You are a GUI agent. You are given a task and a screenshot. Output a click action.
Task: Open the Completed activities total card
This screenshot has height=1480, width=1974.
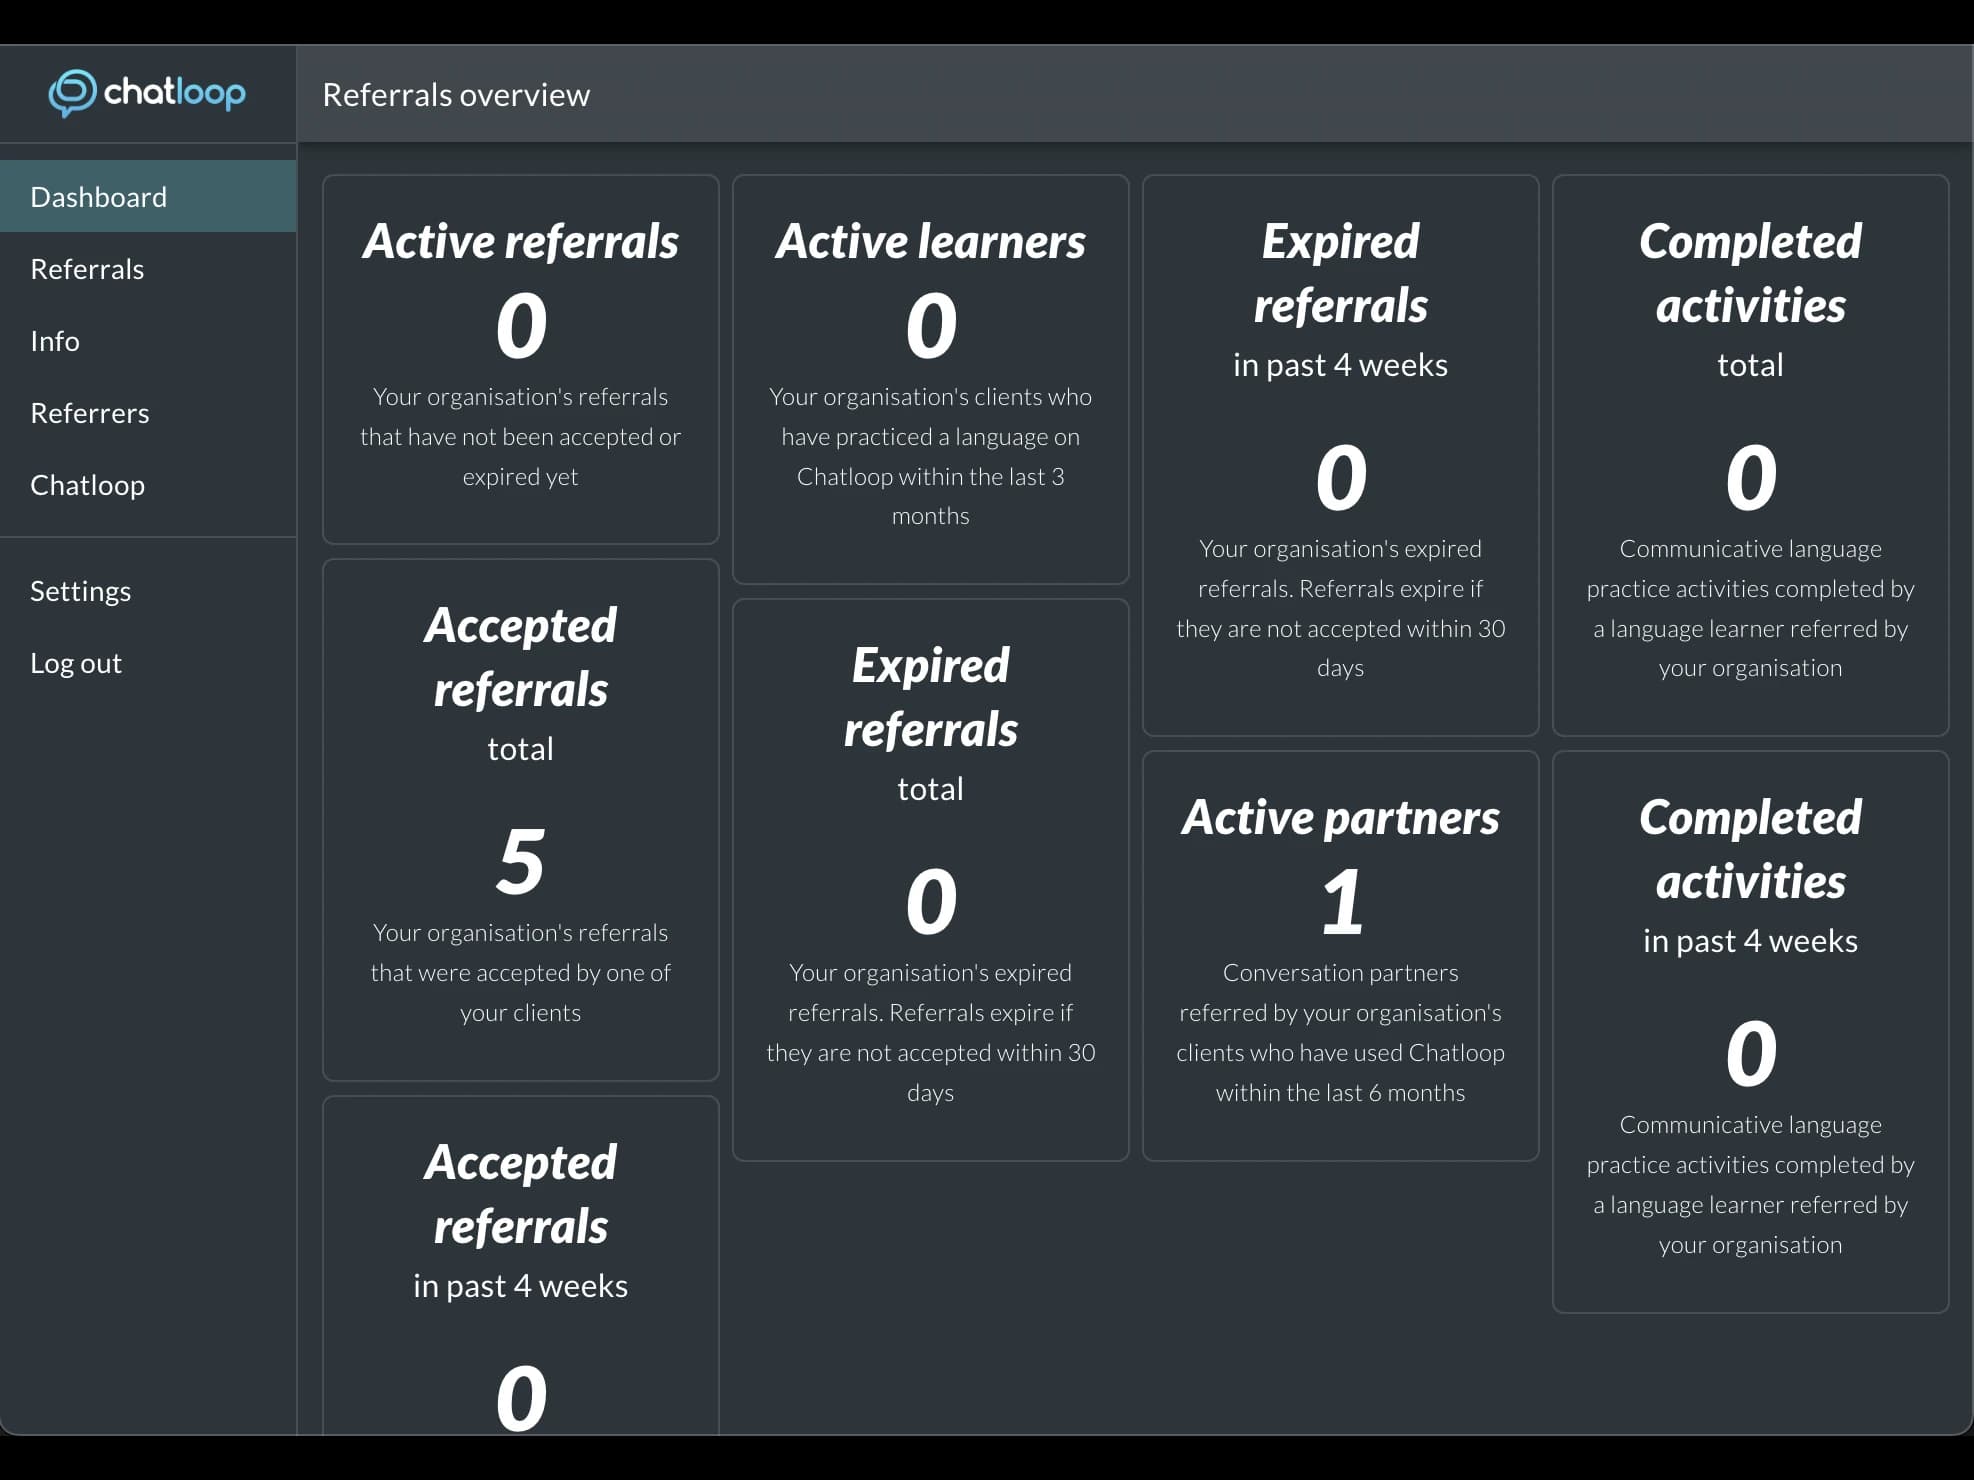pos(1750,450)
